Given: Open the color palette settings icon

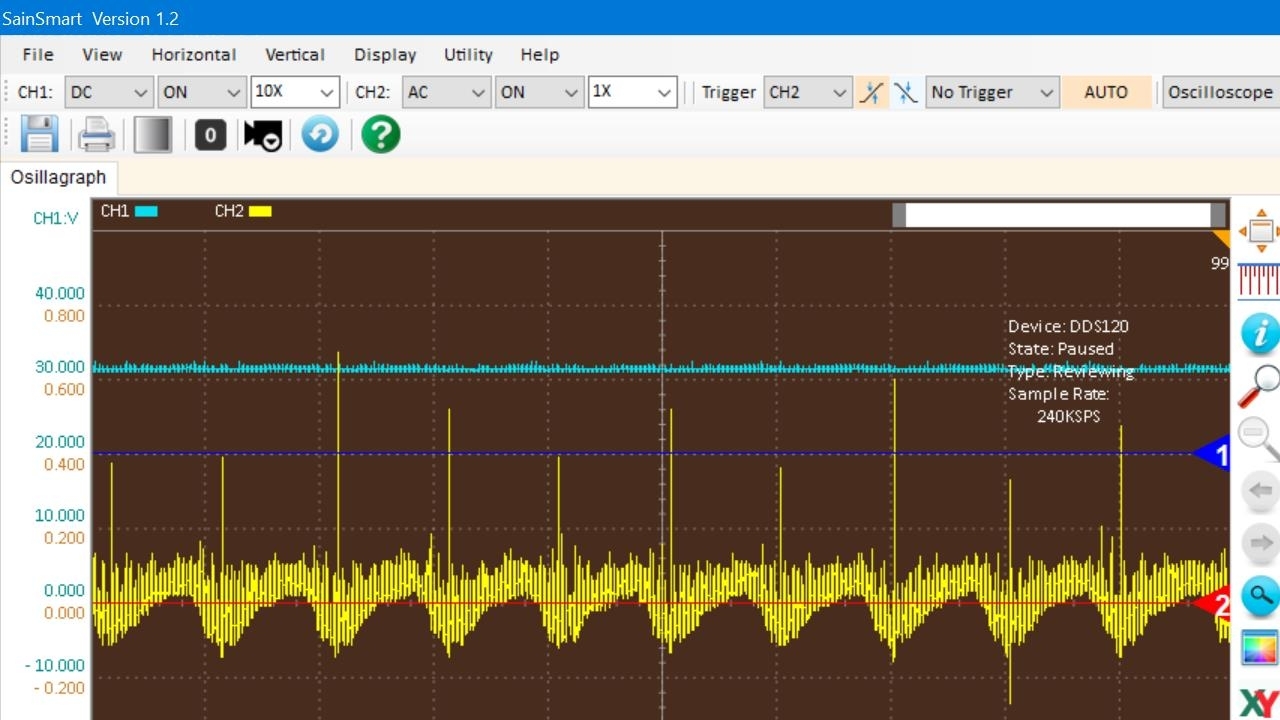Looking at the screenshot, I should click(x=1259, y=648).
